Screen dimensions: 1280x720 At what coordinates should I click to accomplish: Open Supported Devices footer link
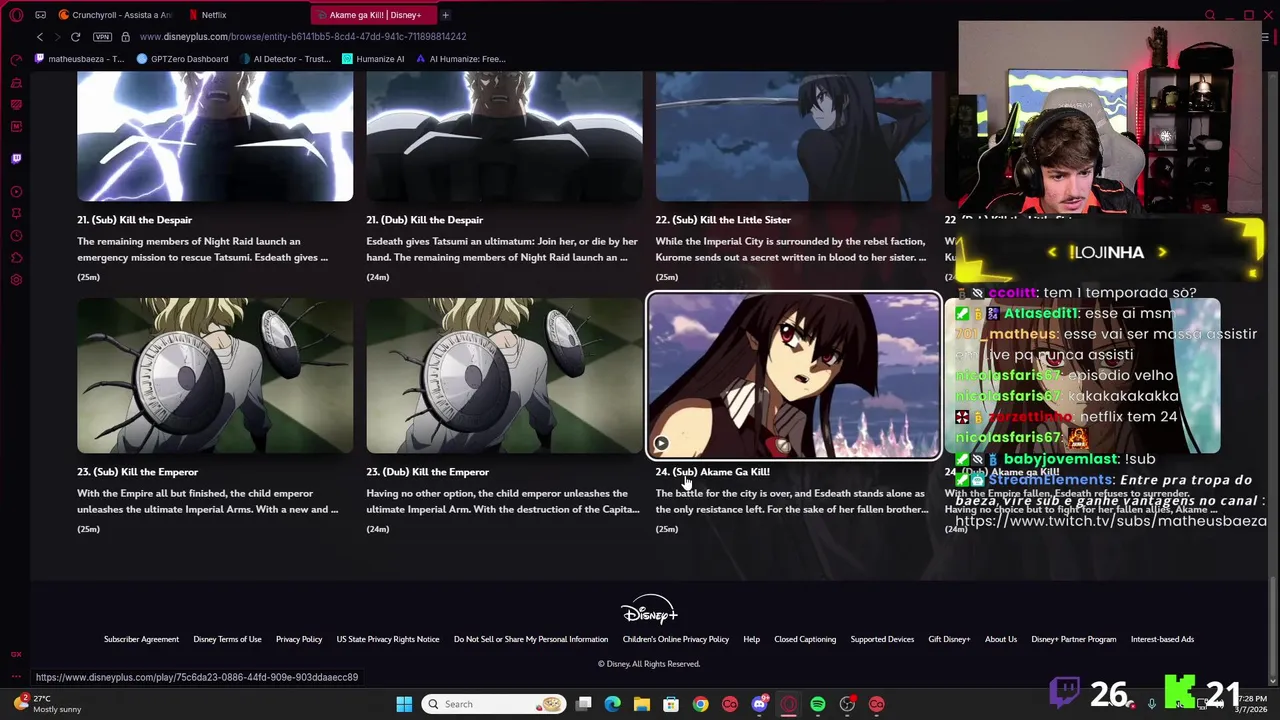coord(882,640)
